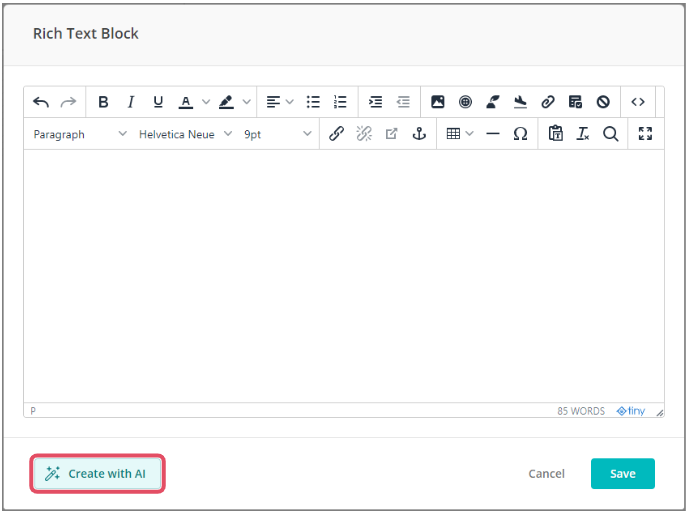Open the source code view
The width and height of the screenshot is (689, 512).
tap(638, 102)
